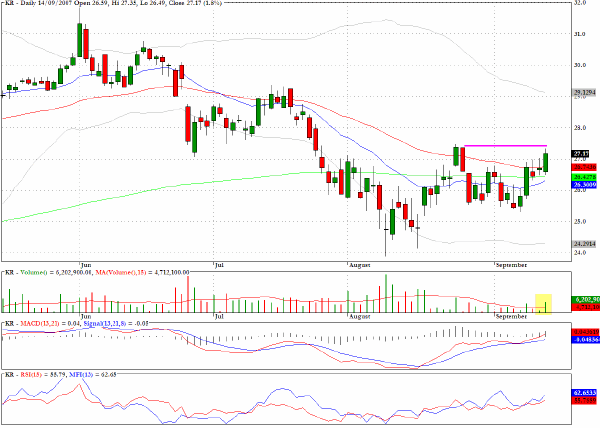Click Jul on the price chart axis

tap(219, 265)
